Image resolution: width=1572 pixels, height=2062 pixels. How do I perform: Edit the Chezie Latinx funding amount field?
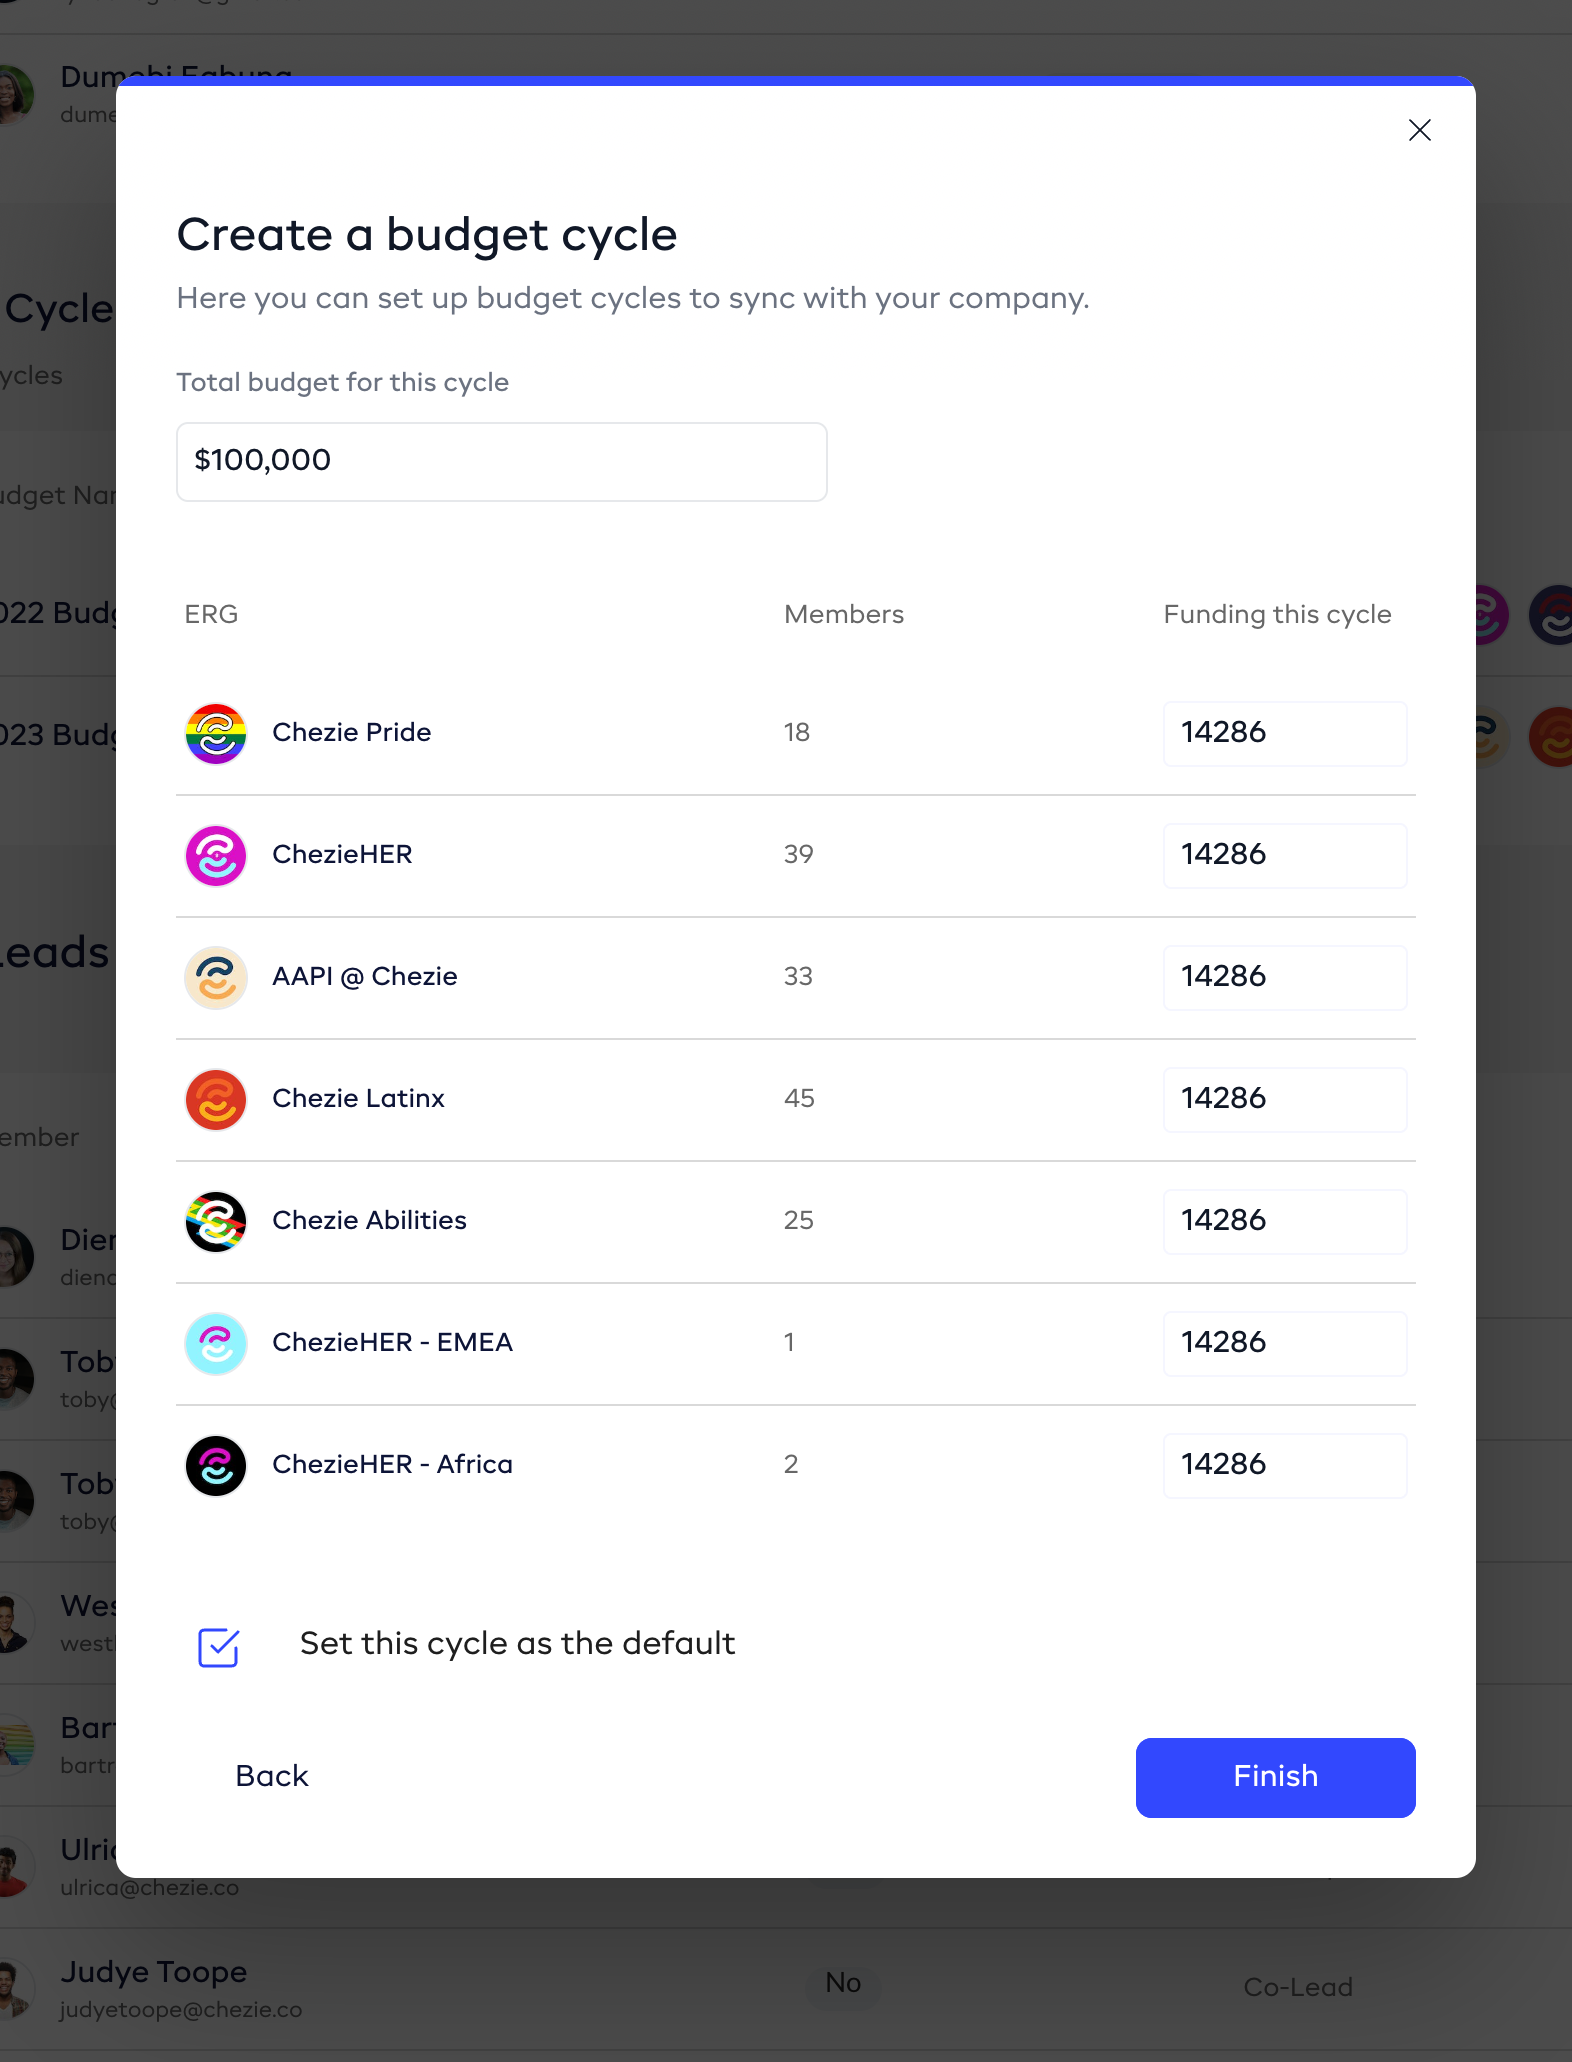tap(1284, 1099)
